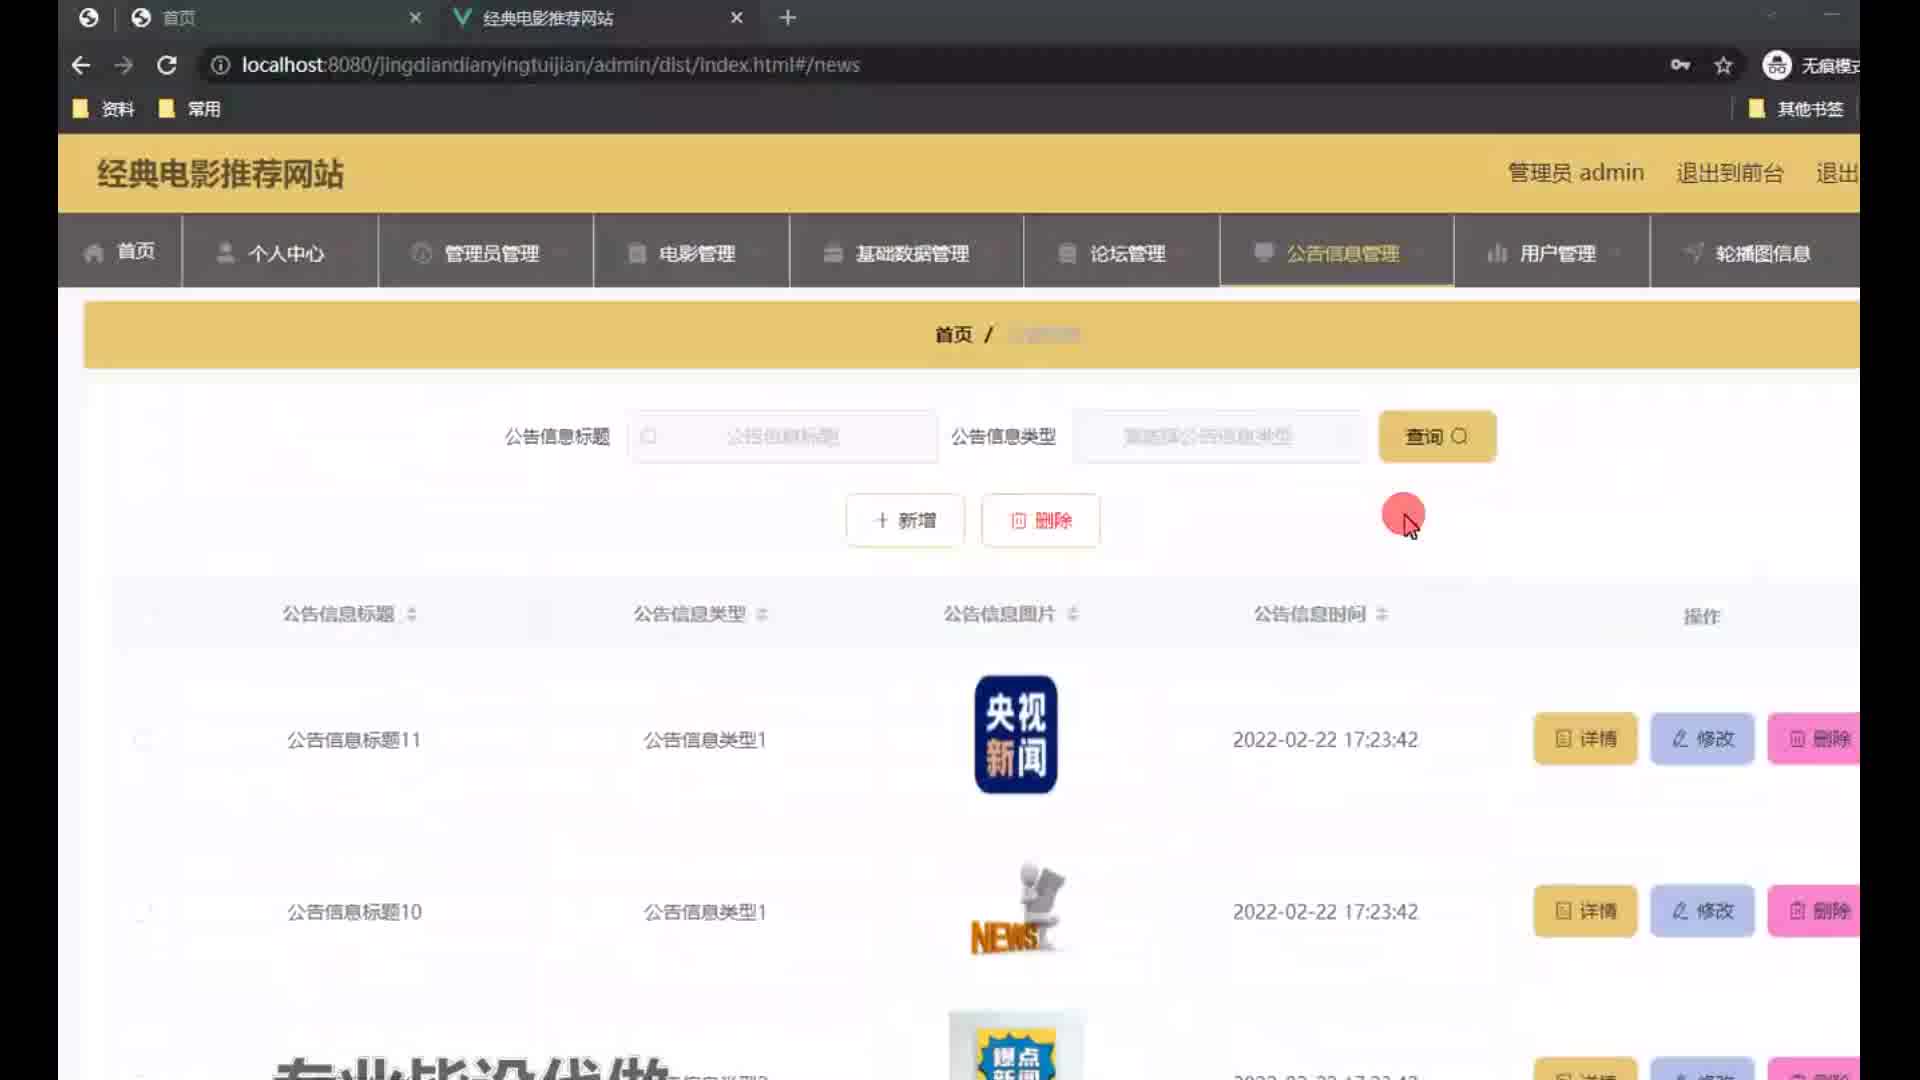Screen dimensions: 1920x1080
Task: Open the 个人中心 navigation menu
Action: coord(280,253)
